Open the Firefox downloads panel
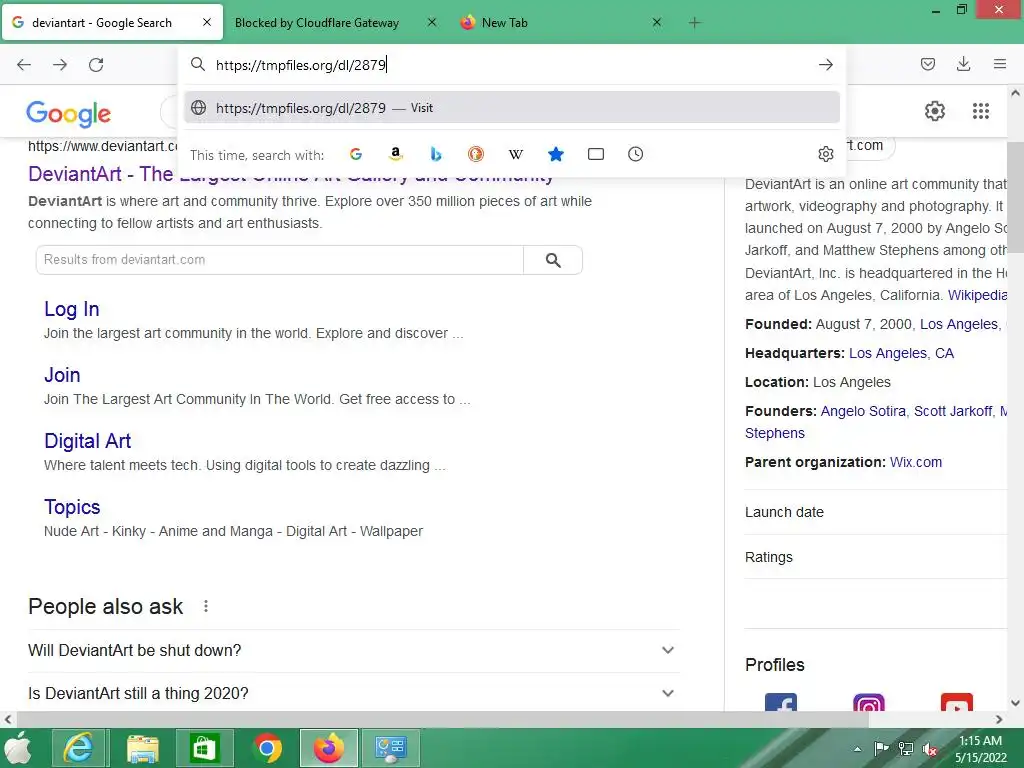Screen dimensions: 1024x768 point(963,64)
